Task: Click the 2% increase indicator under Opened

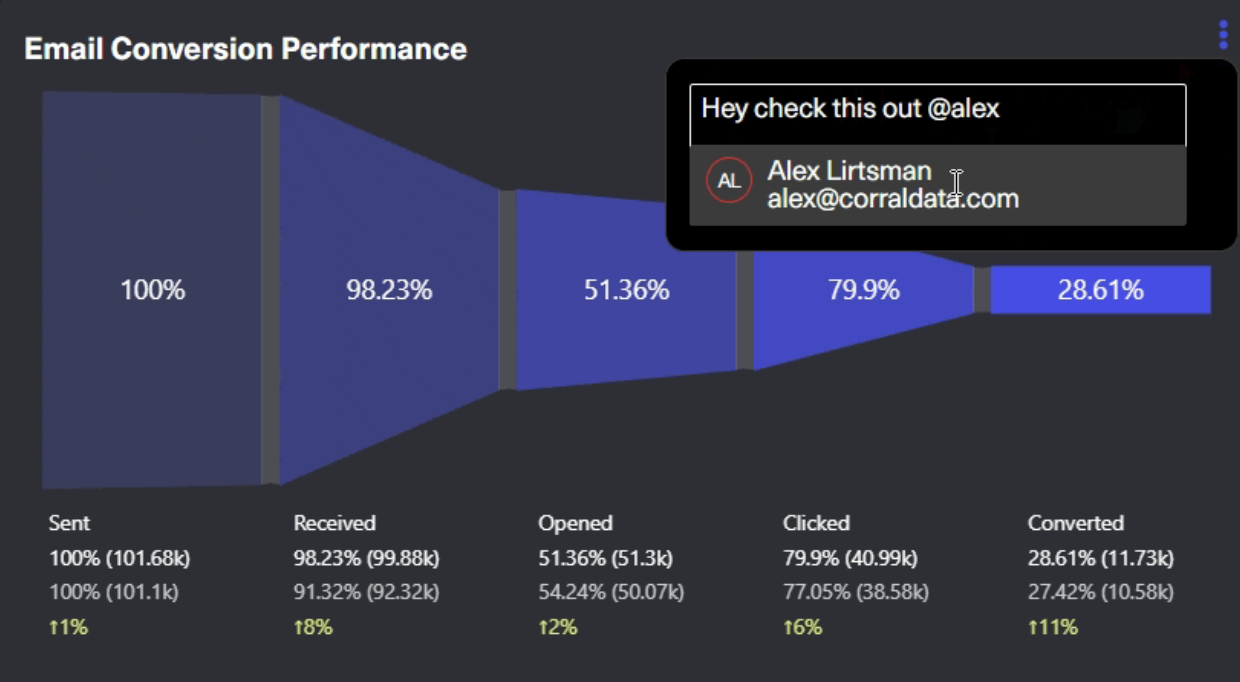Action: (x=558, y=627)
